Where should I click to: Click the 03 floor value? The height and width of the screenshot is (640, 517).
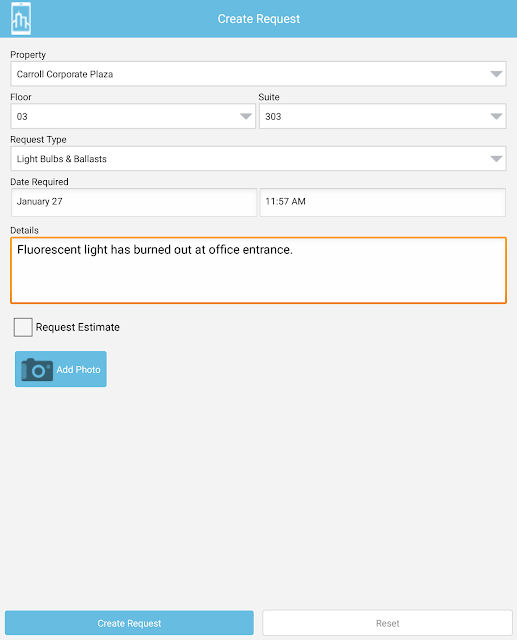(22, 117)
